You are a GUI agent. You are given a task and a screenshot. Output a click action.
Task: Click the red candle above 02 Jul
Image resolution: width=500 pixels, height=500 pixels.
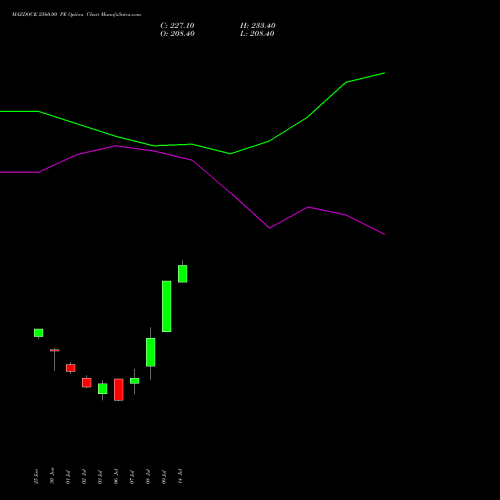coord(87,383)
